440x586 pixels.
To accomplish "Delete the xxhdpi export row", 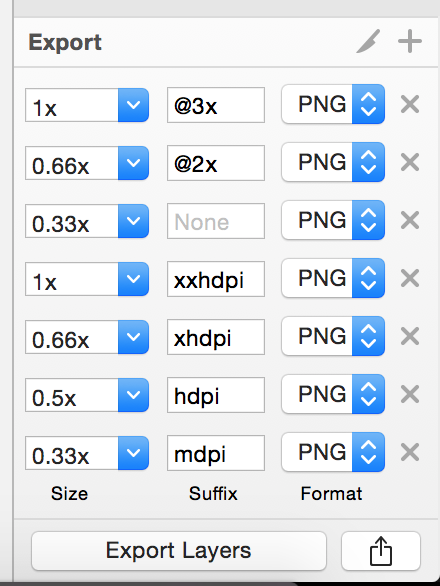I will point(410,278).
